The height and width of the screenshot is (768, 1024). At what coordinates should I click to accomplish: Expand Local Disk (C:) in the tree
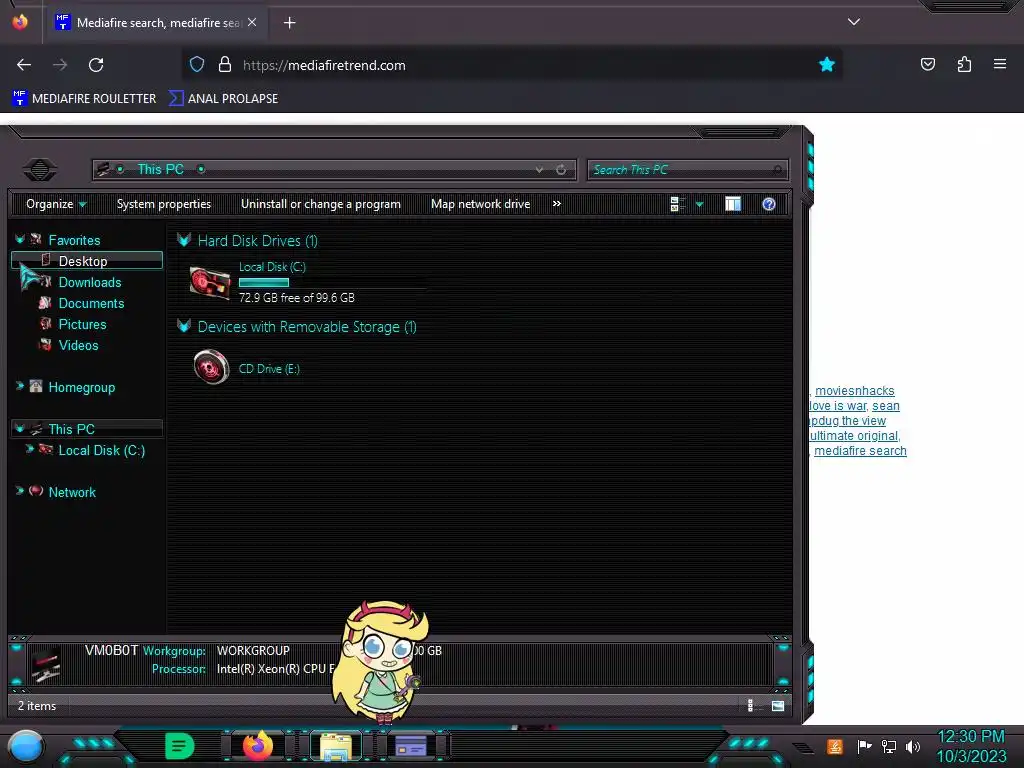click(x=29, y=449)
